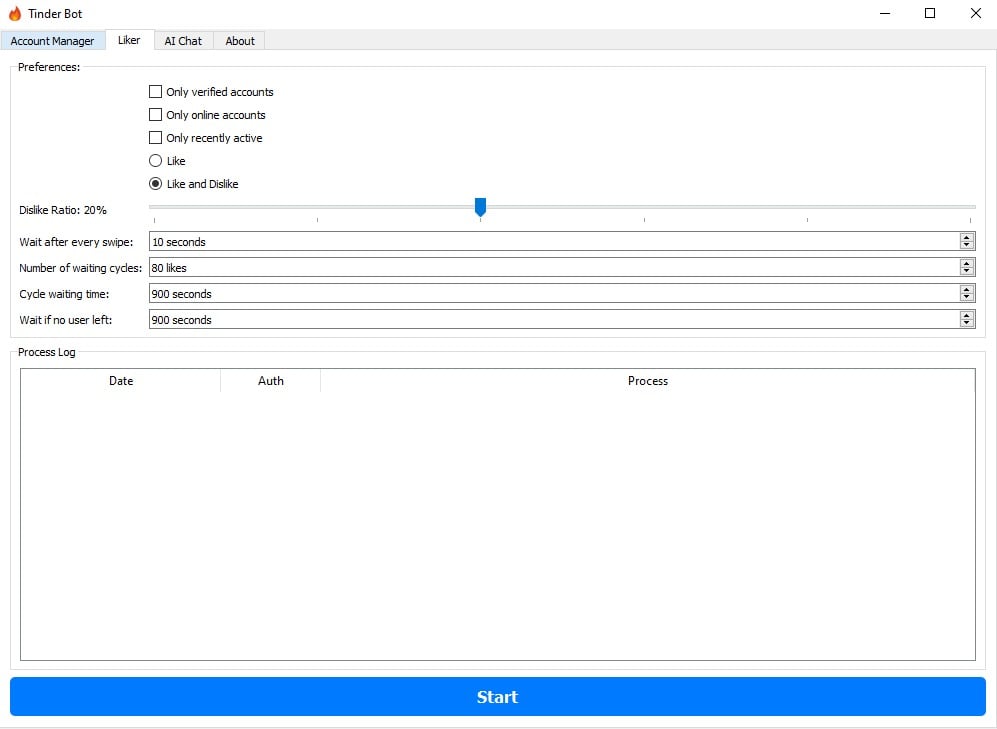
Task: Click the Date column header
Action: tap(121, 381)
